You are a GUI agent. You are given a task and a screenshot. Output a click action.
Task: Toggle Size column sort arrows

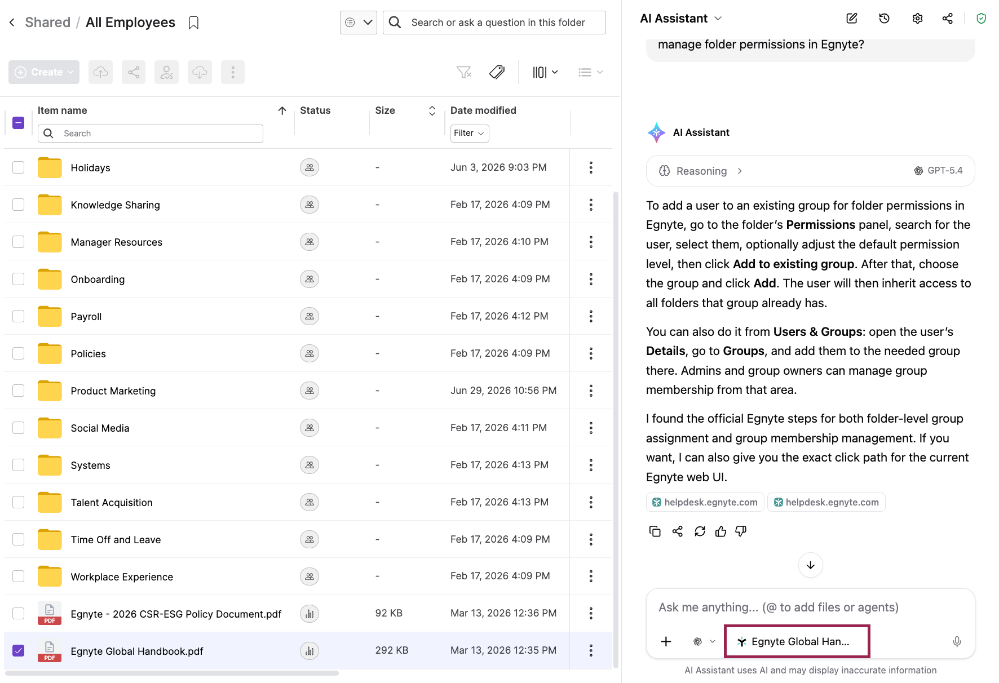click(x=432, y=111)
